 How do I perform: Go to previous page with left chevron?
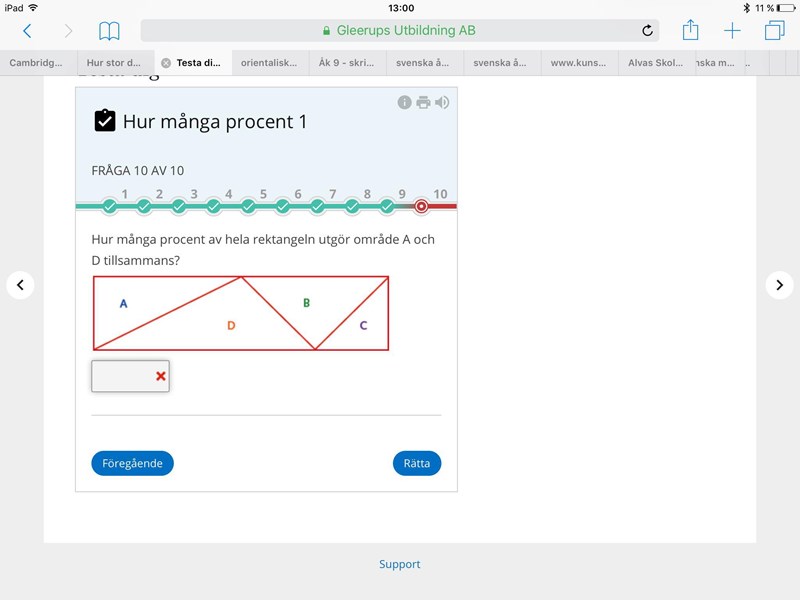pyautogui.click(x=20, y=285)
